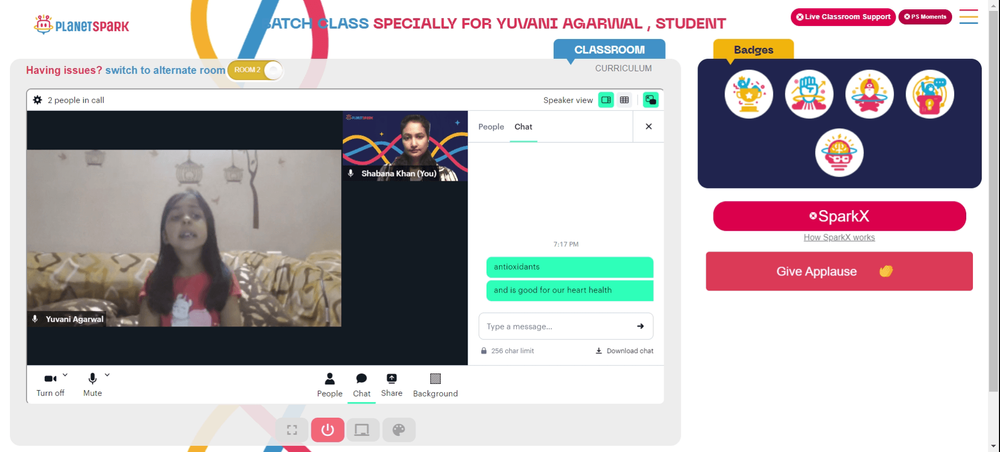Switch to grid view layout icon
1000x452 pixels.
coord(624,100)
